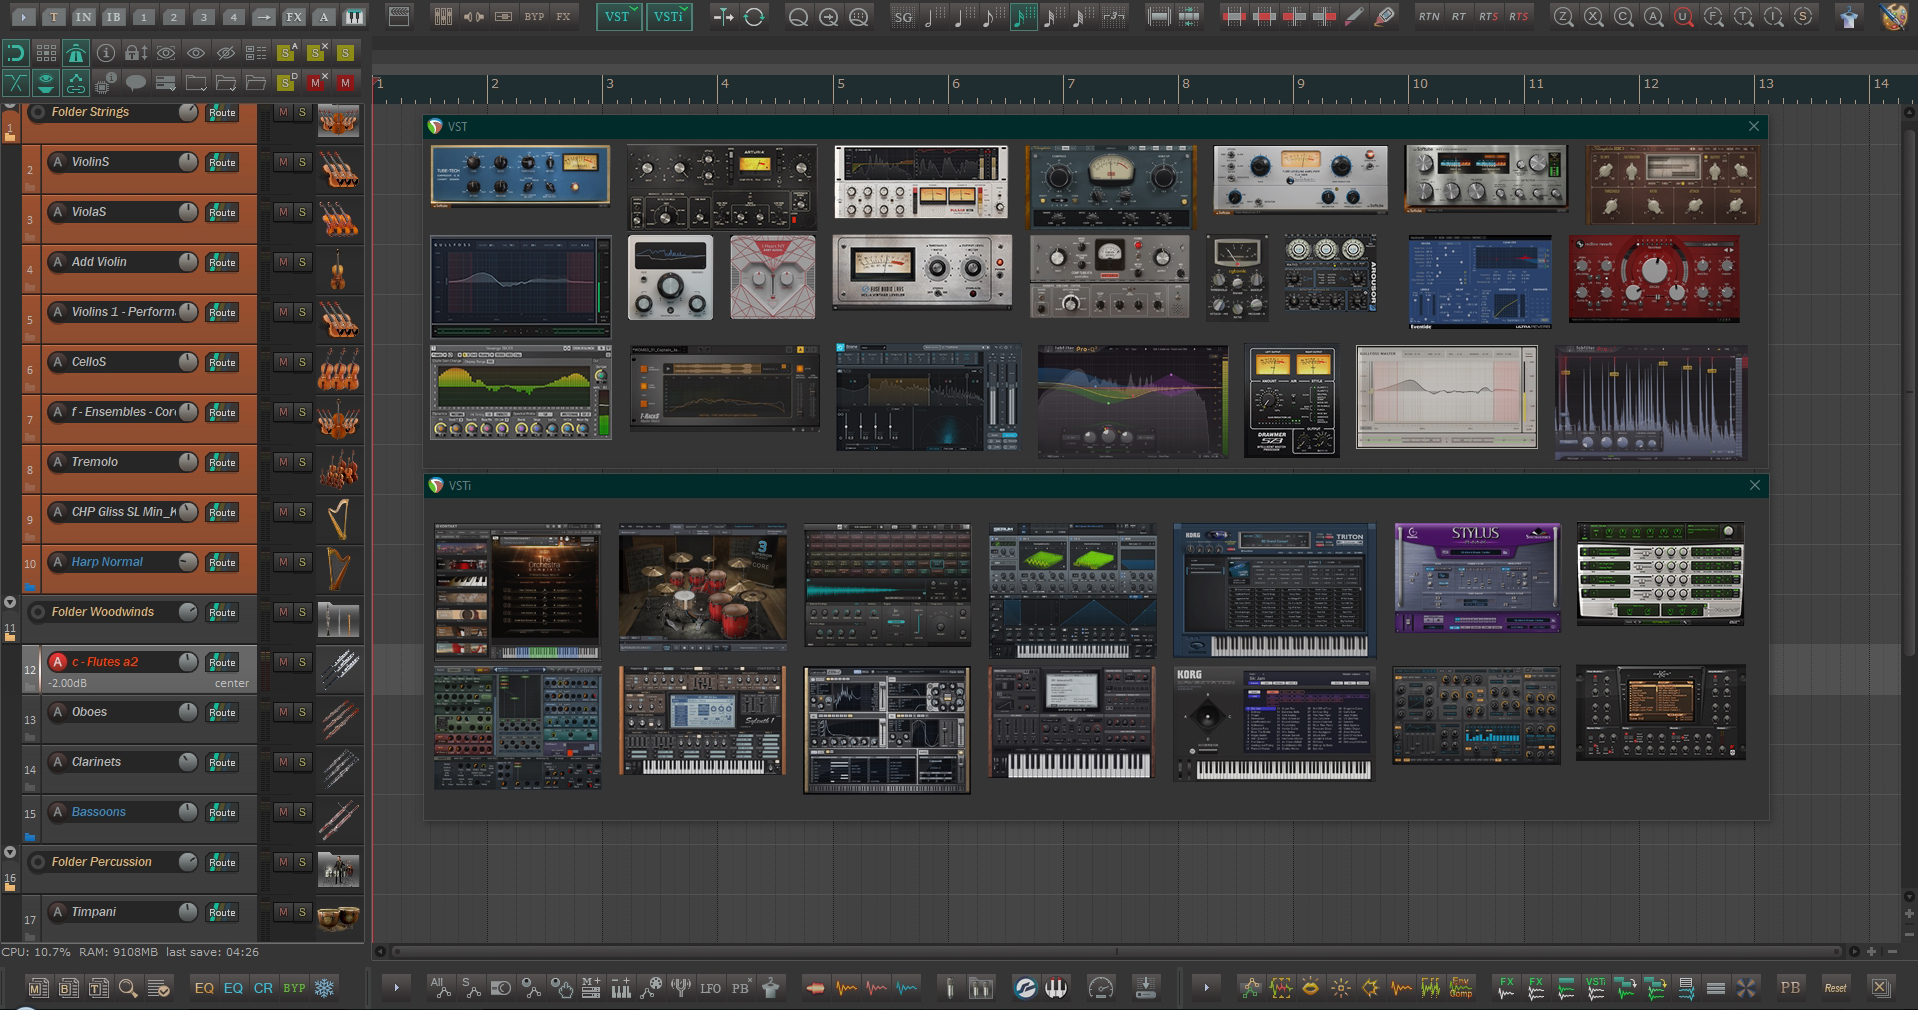
Task: Mute the ViolinS track
Action: click(x=283, y=162)
